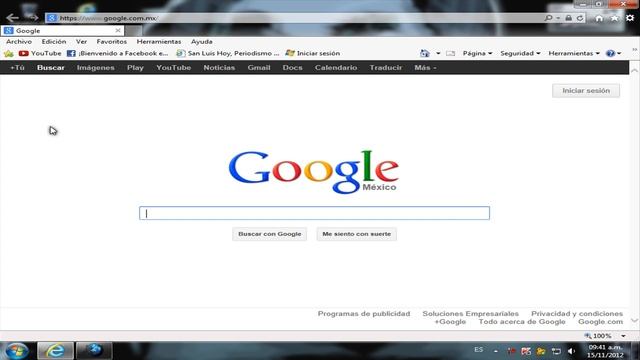Open San Luis Hoy favorite bookmark

(x=227, y=53)
